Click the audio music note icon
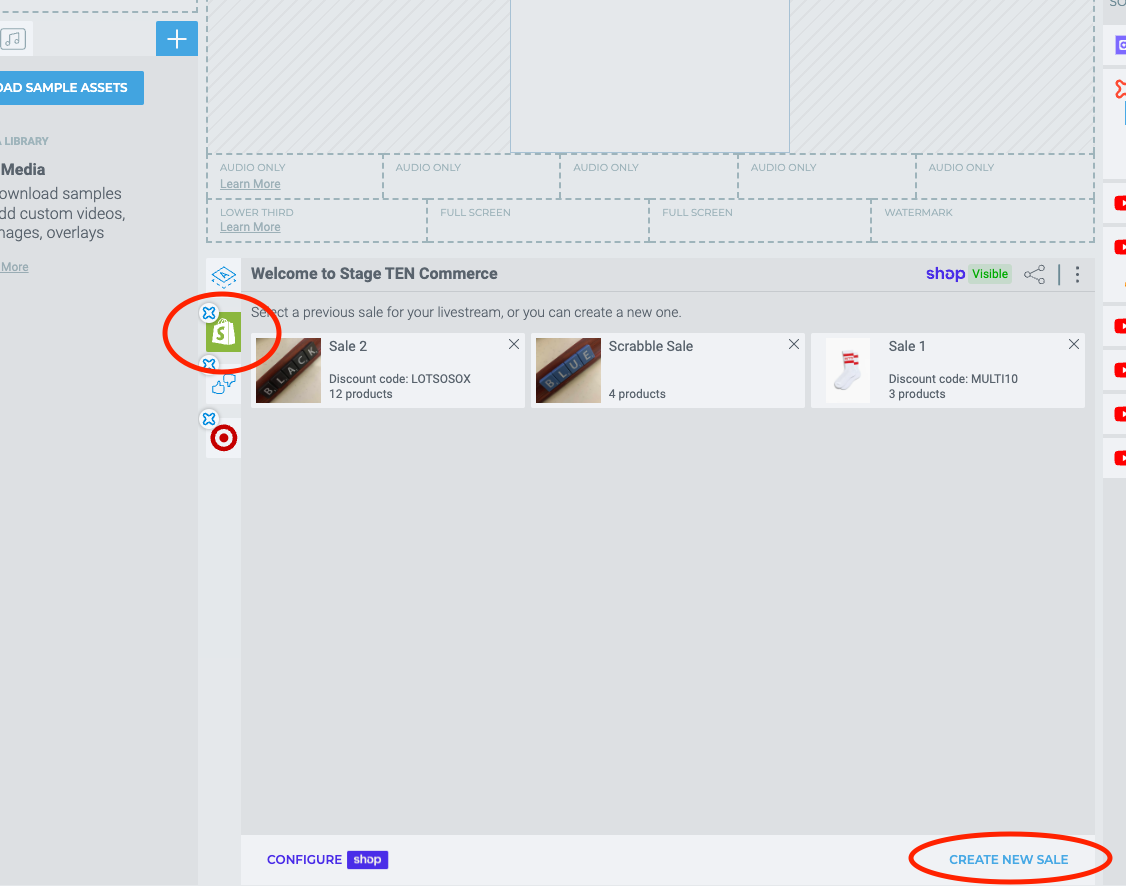This screenshot has width=1126, height=886. click(x=13, y=39)
